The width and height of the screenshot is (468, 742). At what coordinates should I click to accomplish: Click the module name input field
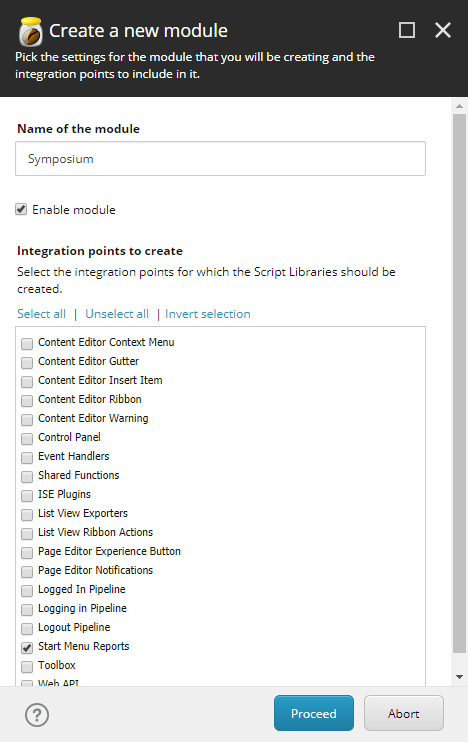221,159
